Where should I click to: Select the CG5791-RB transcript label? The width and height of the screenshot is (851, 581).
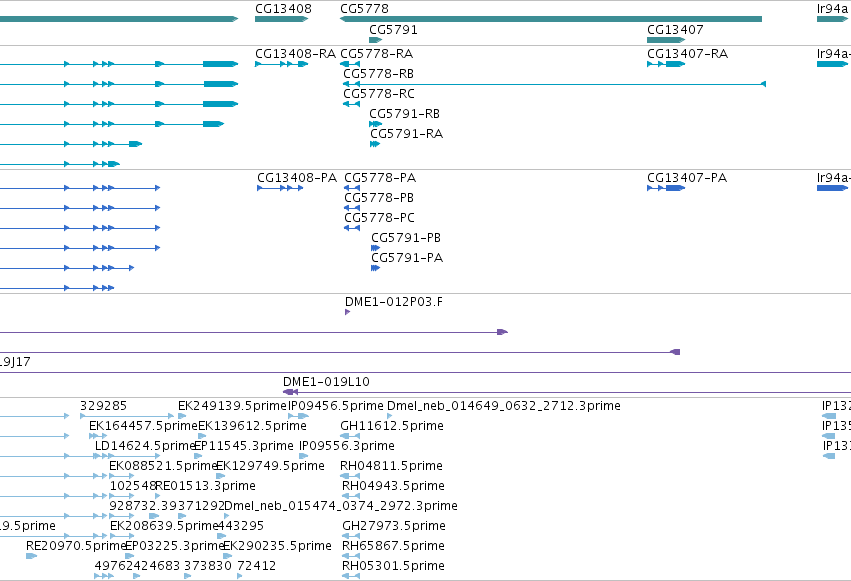point(404,114)
